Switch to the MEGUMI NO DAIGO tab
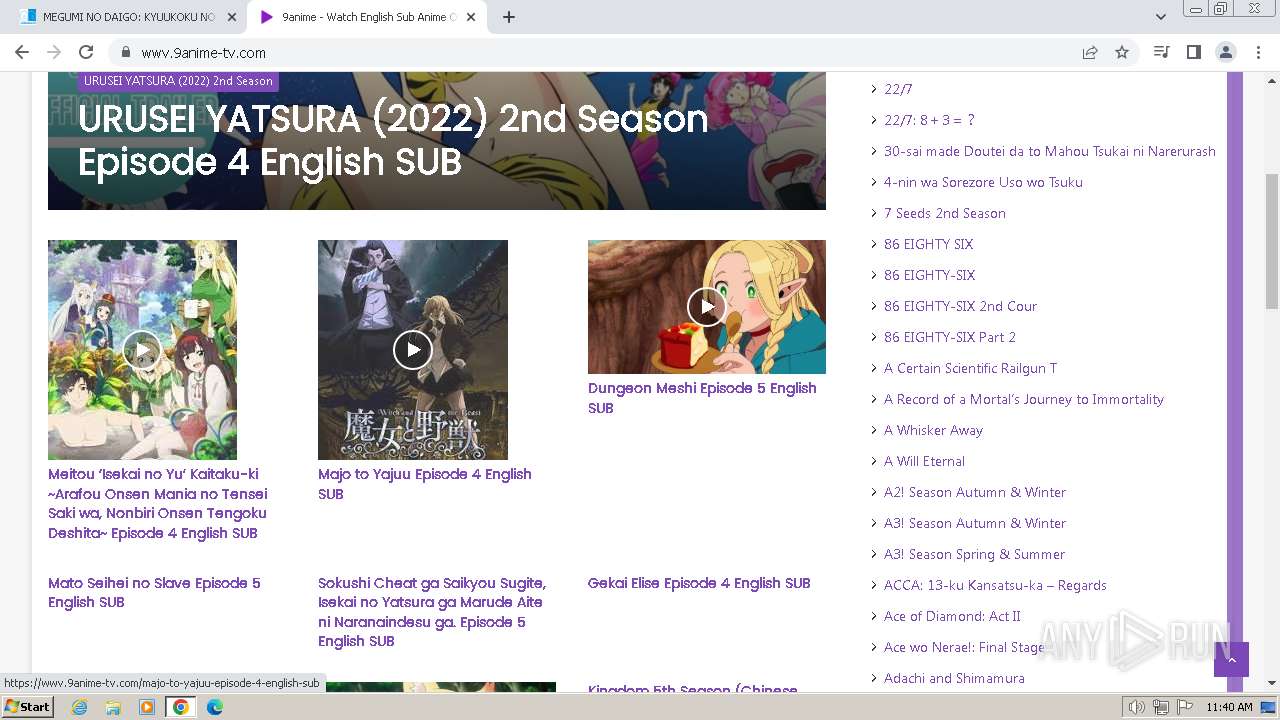This screenshot has width=1280, height=720. [127, 17]
